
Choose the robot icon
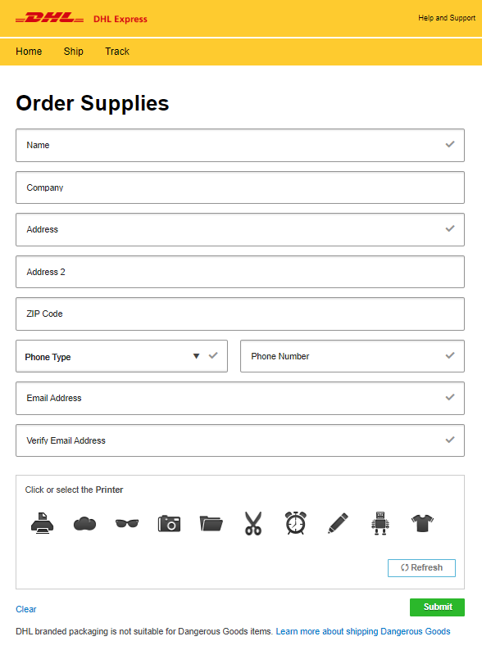(380, 523)
